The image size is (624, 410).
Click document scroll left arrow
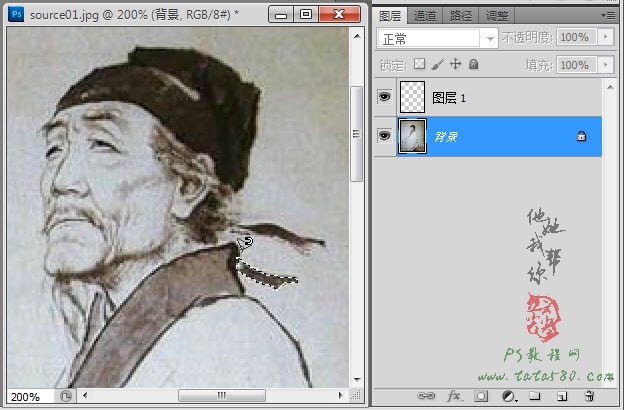[x=85, y=396]
